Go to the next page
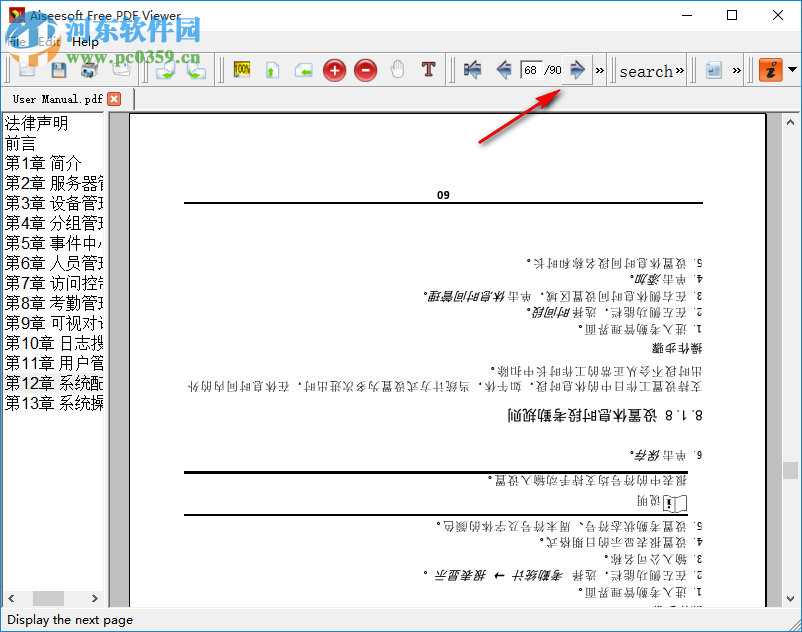The height and width of the screenshot is (632, 802). point(577,70)
